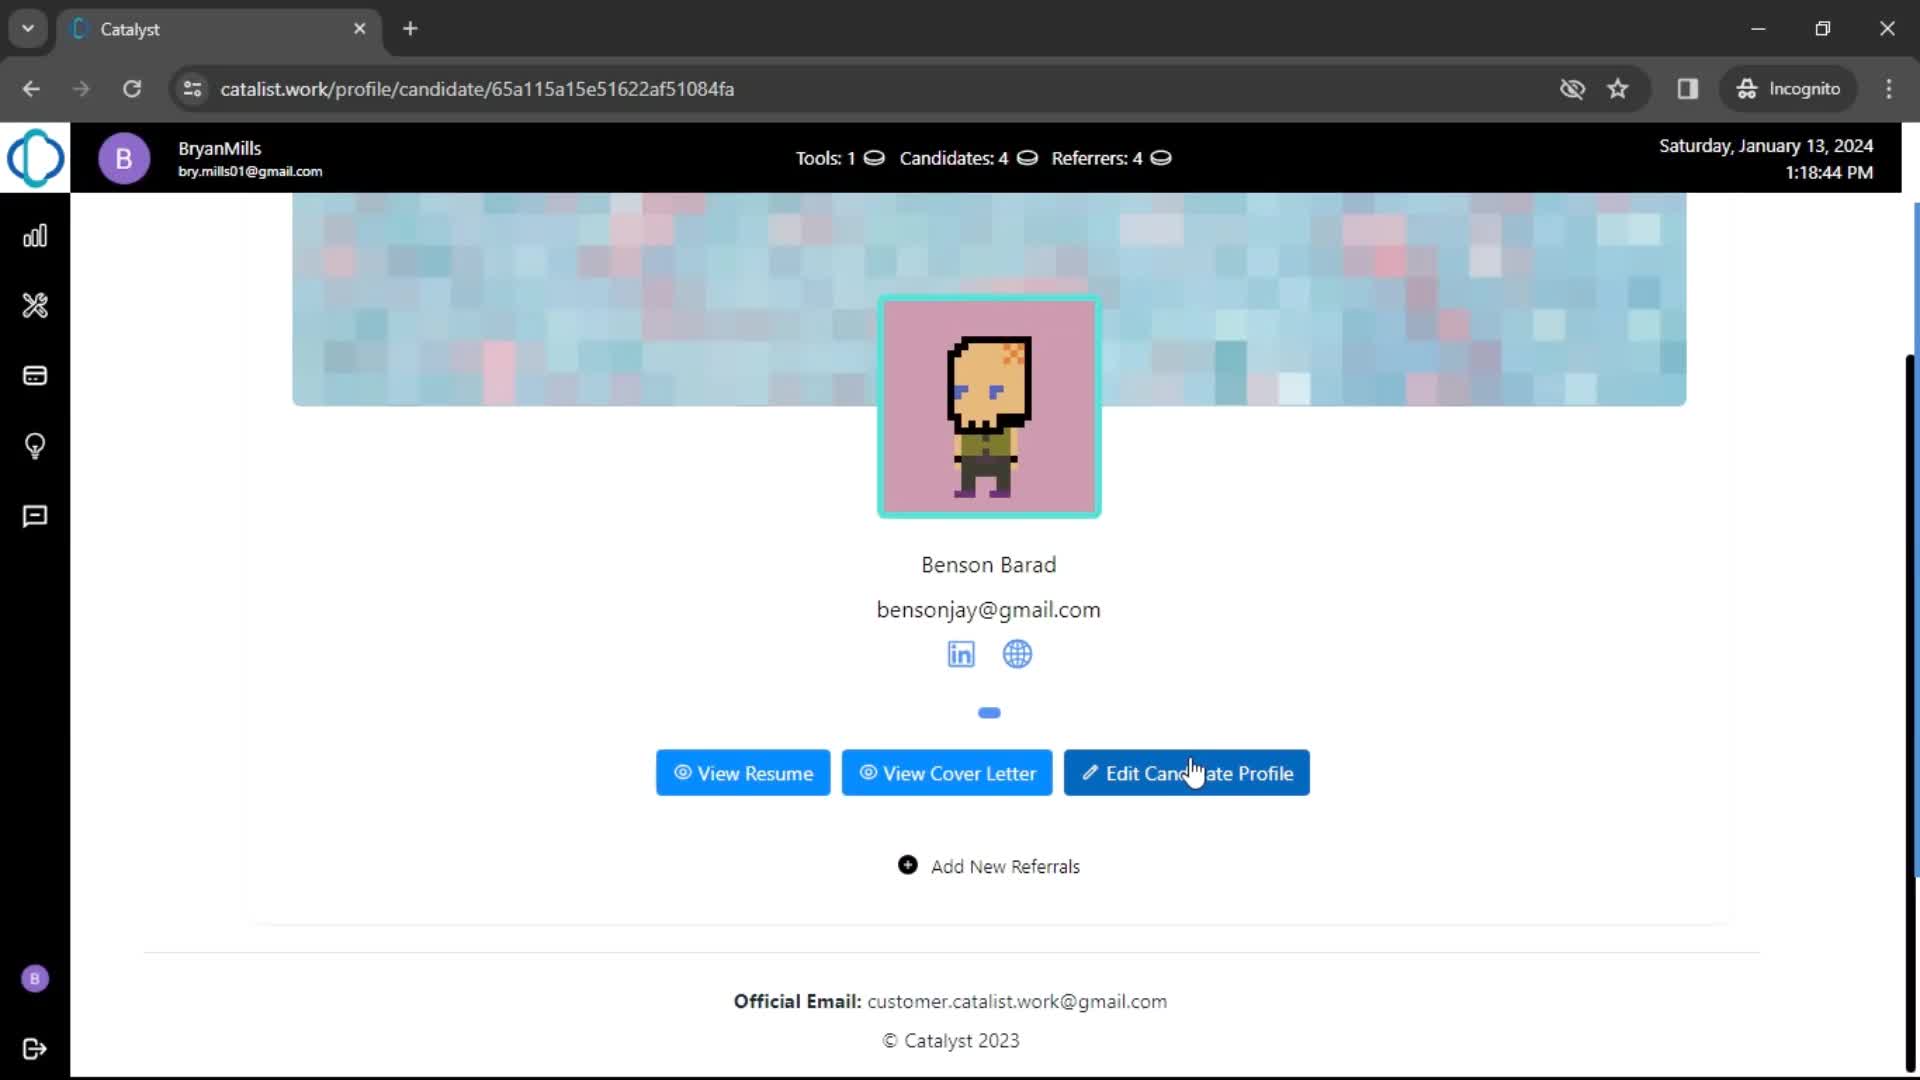The height and width of the screenshot is (1080, 1920).
Task: Click the logout/exit icon bottom sidebar
Action: (x=34, y=1048)
